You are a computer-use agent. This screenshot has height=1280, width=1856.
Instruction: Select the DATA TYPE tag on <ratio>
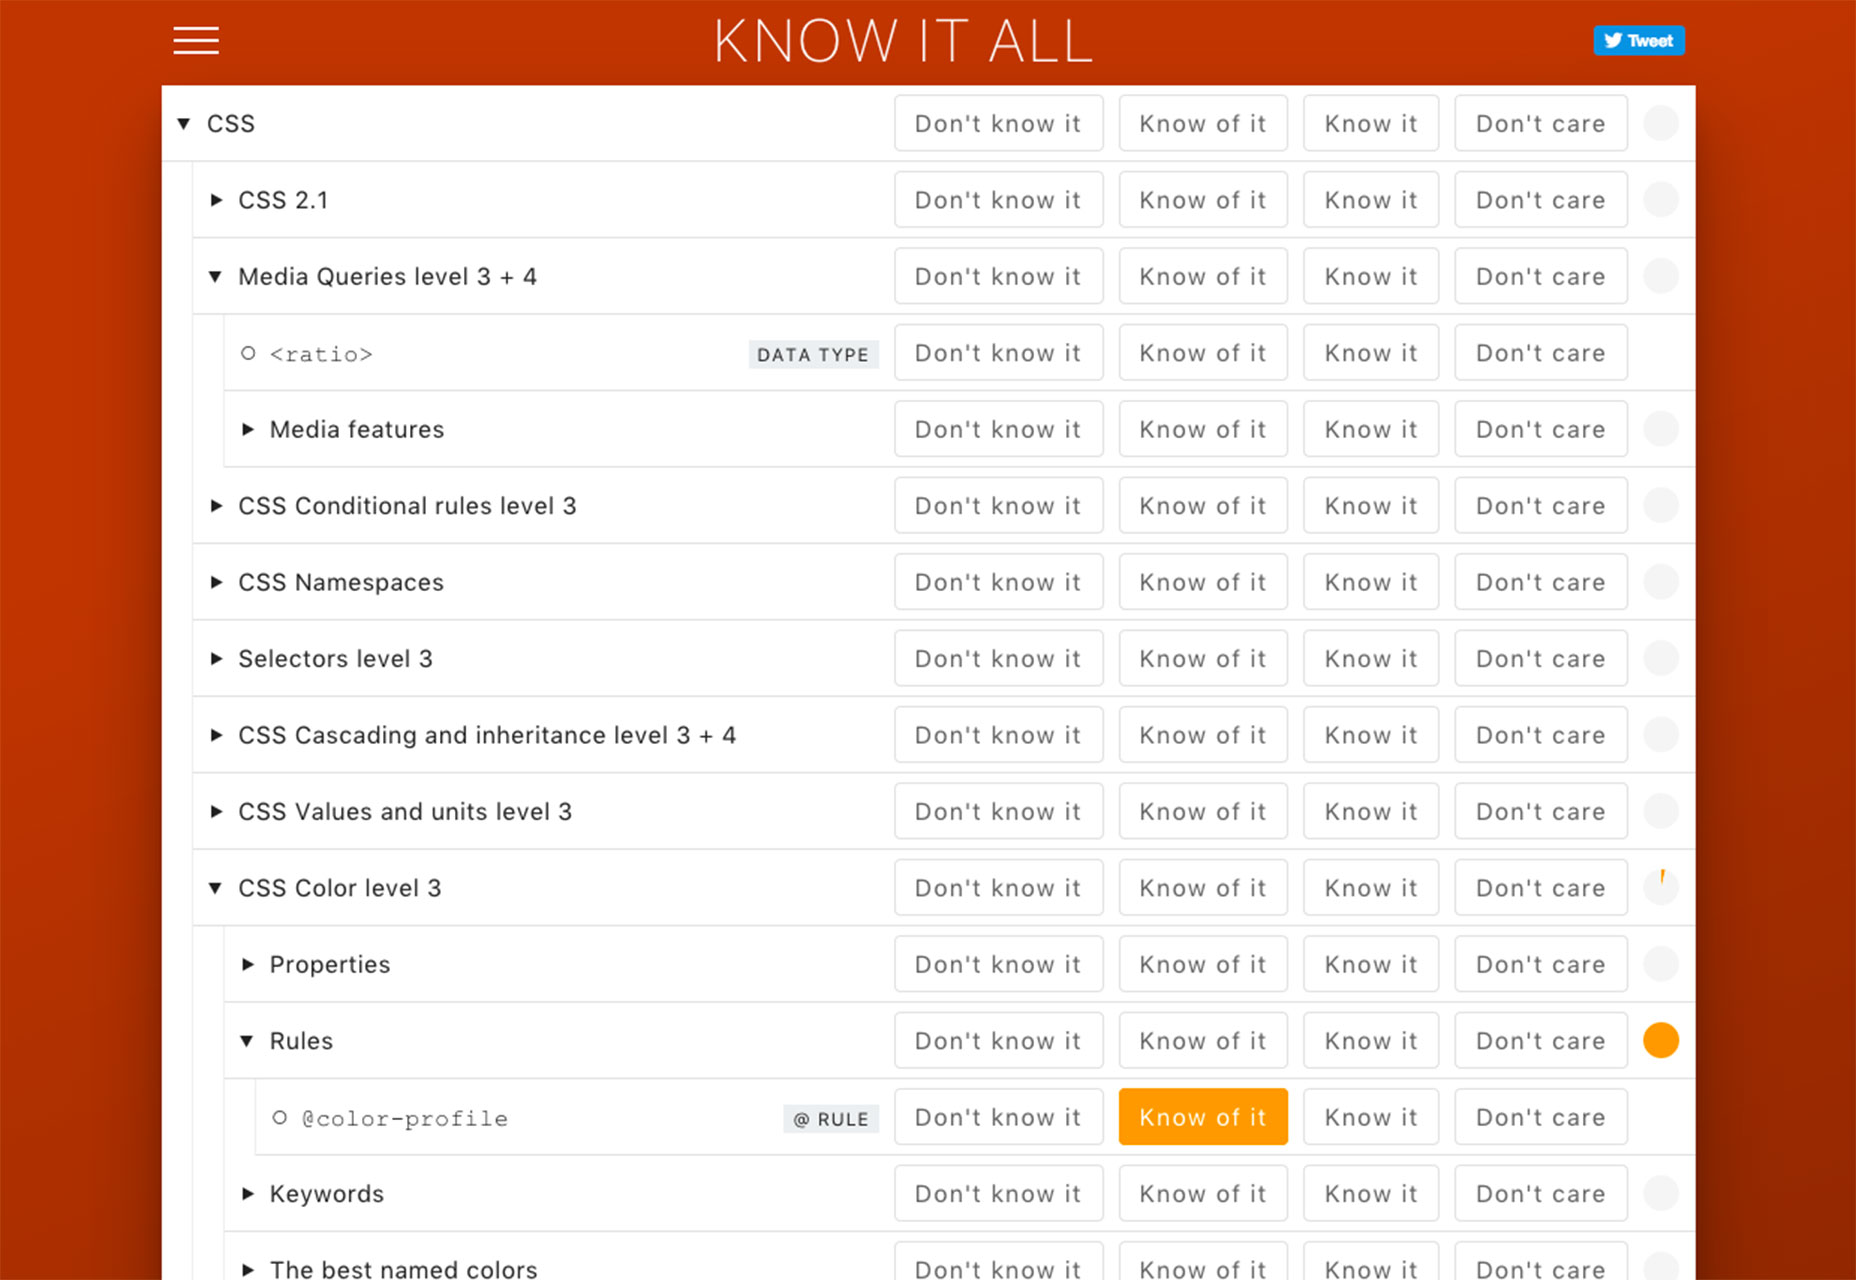[x=813, y=354]
